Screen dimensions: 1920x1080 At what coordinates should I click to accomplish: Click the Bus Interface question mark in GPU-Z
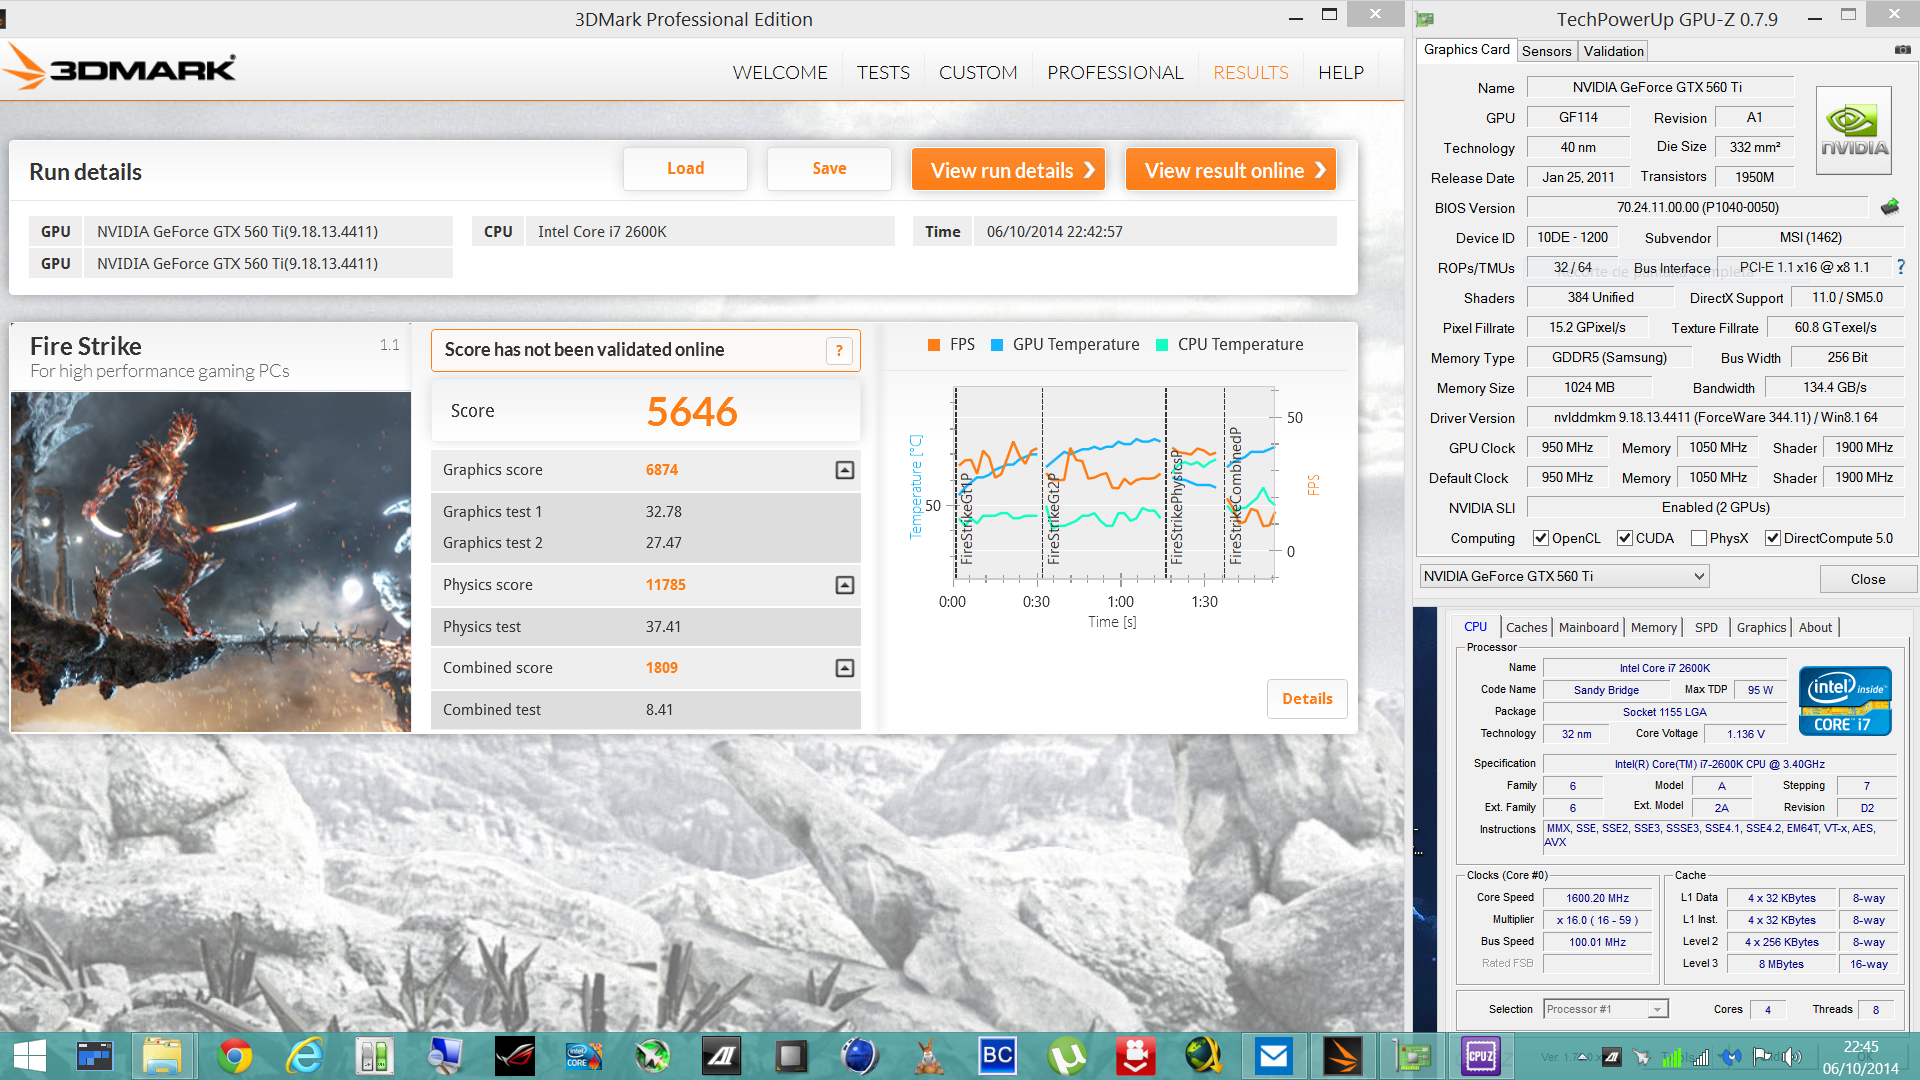click(x=1901, y=267)
